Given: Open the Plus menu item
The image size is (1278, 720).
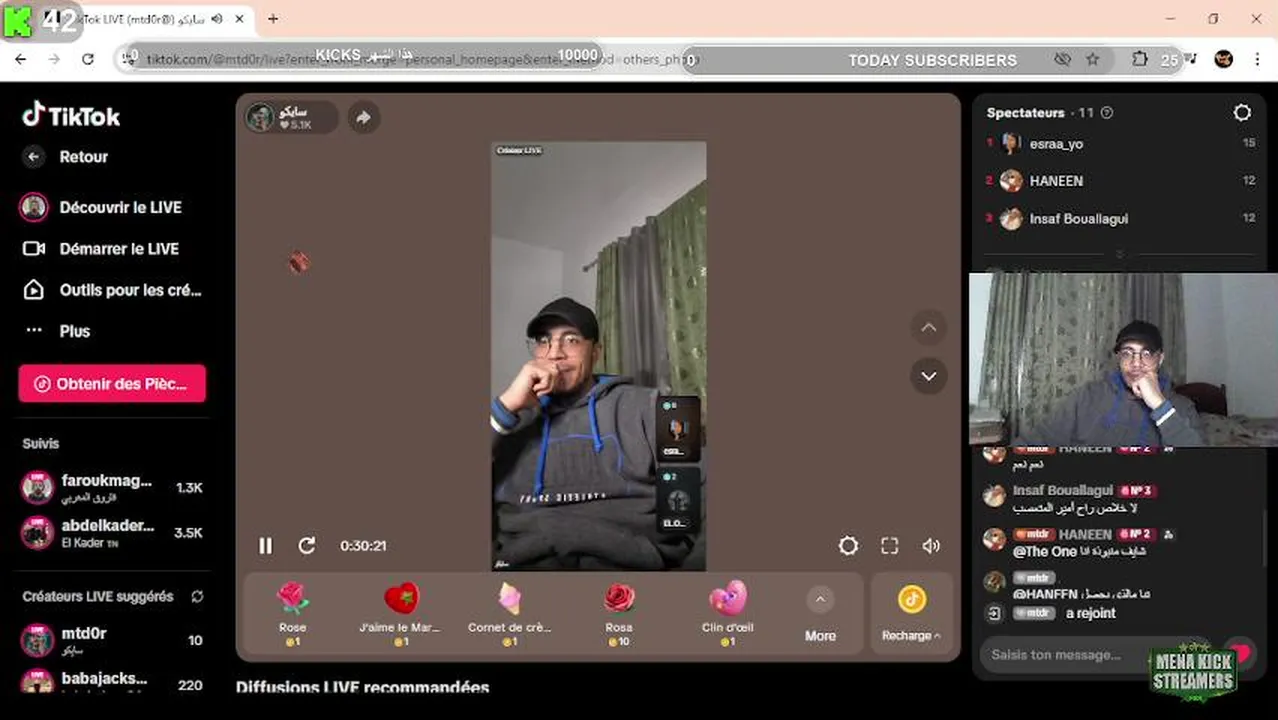Looking at the screenshot, I should tap(58, 331).
